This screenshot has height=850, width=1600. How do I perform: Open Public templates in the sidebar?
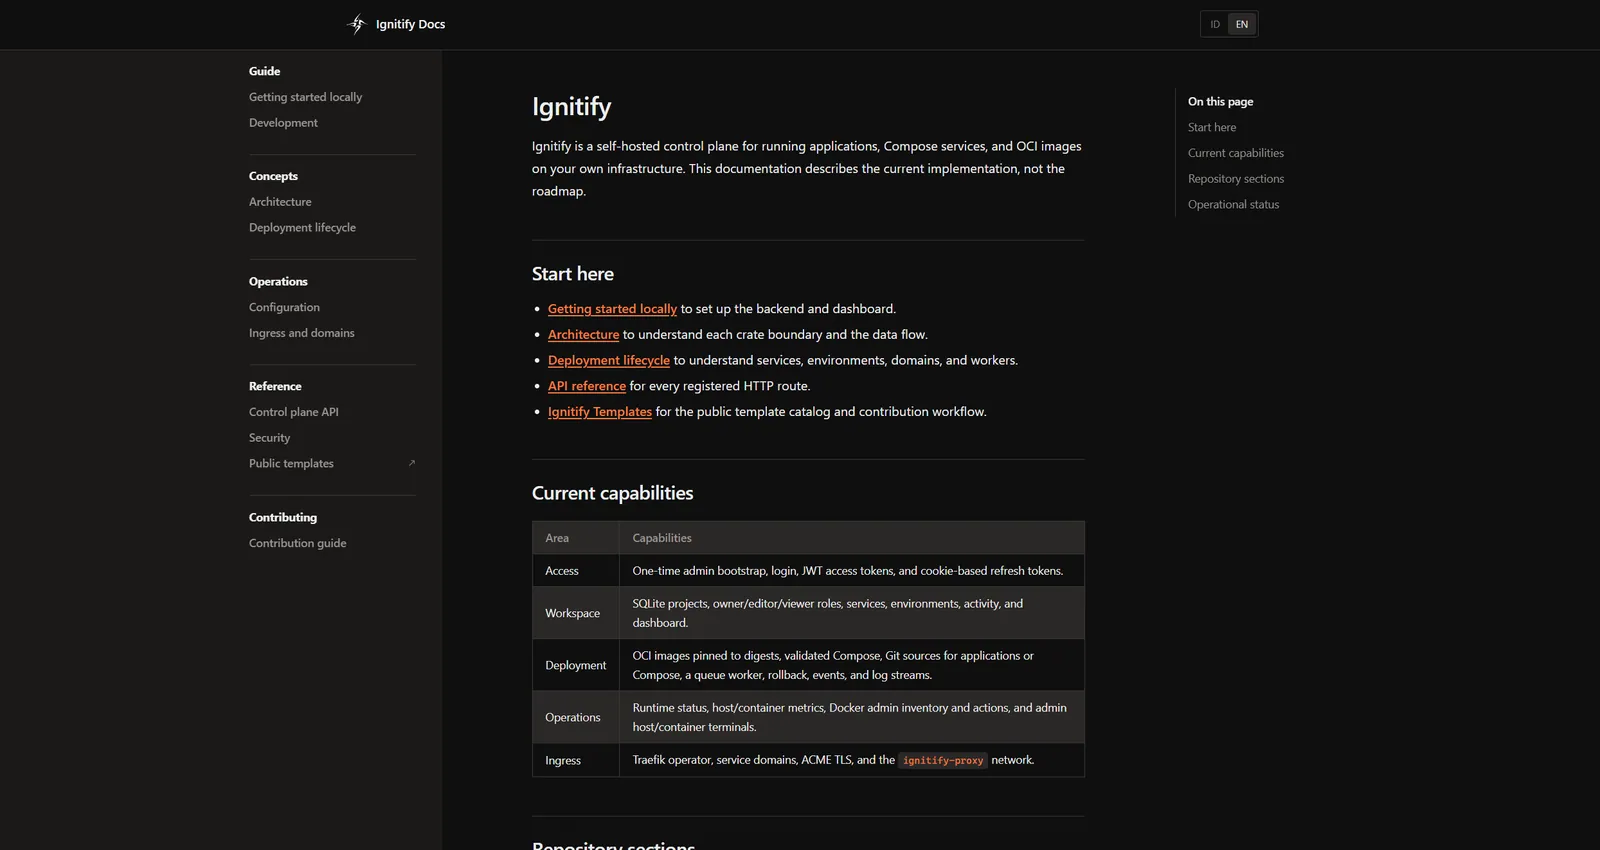(x=291, y=463)
